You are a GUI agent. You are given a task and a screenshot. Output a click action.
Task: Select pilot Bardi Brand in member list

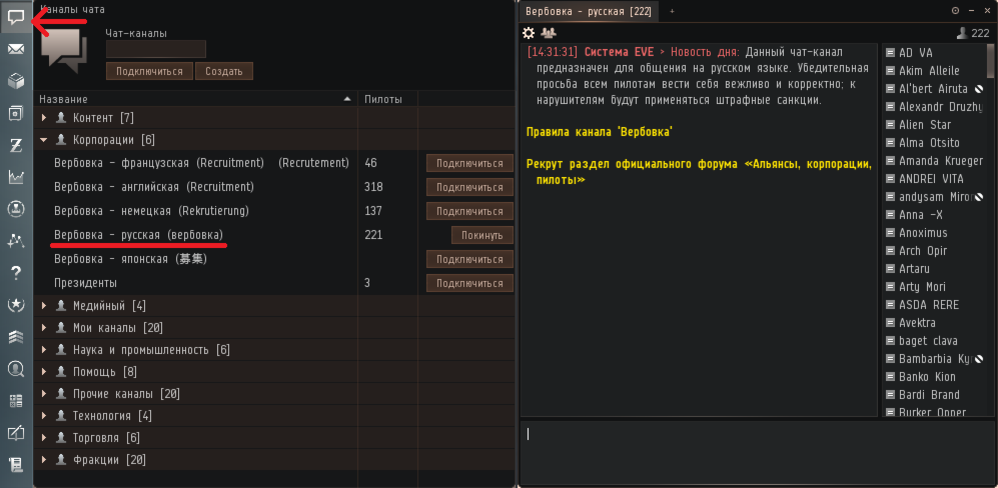929,394
